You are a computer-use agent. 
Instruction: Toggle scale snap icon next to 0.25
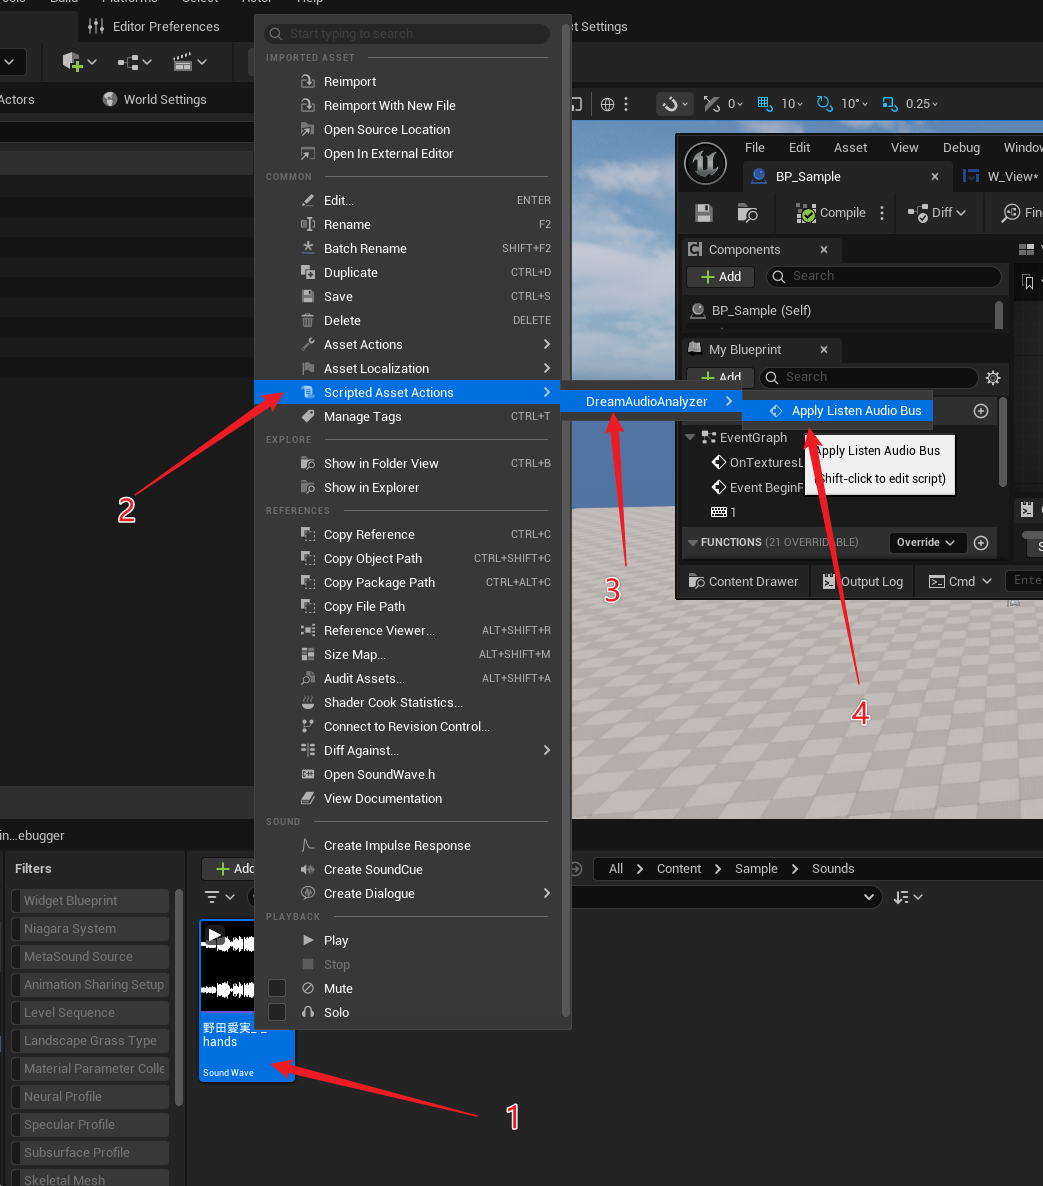[890, 104]
